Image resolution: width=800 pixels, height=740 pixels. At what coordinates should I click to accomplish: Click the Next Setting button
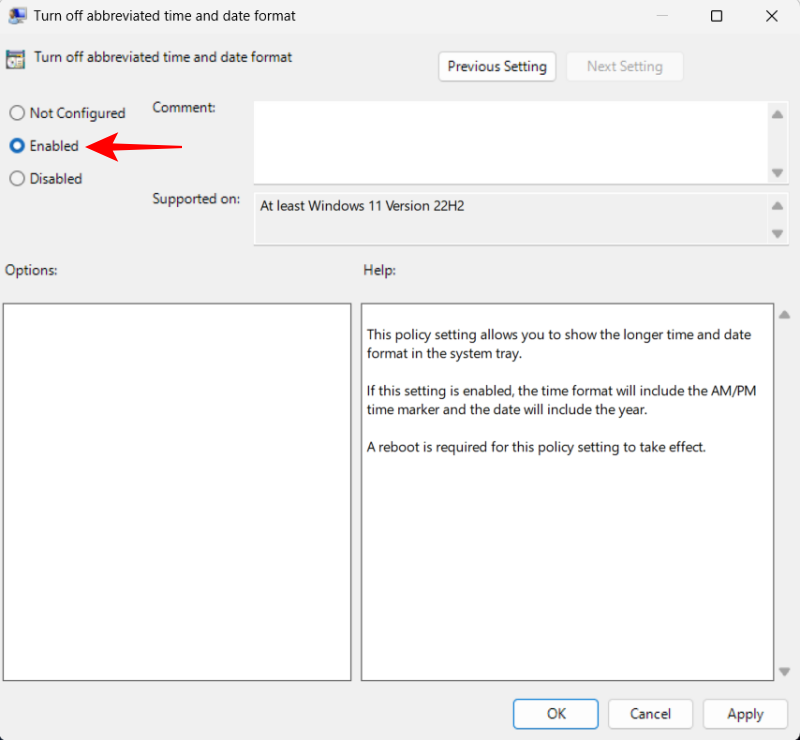[x=624, y=66]
